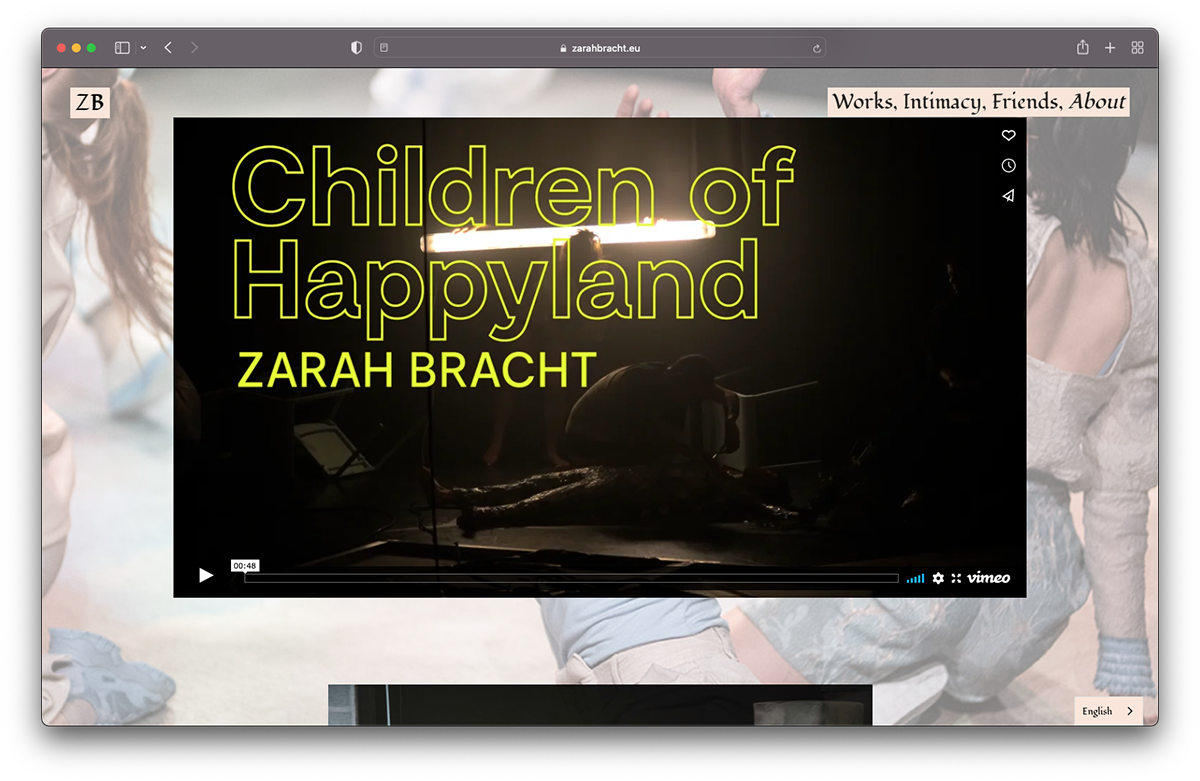Go forward to next page
Screen dimensions: 1200x781
tap(194, 47)
